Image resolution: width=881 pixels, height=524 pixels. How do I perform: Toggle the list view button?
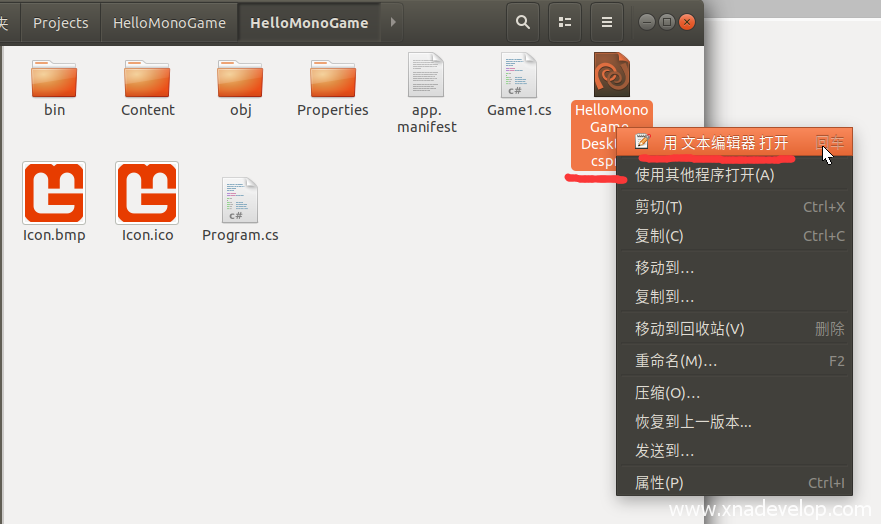pyautogui.click(x=565, y=22)
